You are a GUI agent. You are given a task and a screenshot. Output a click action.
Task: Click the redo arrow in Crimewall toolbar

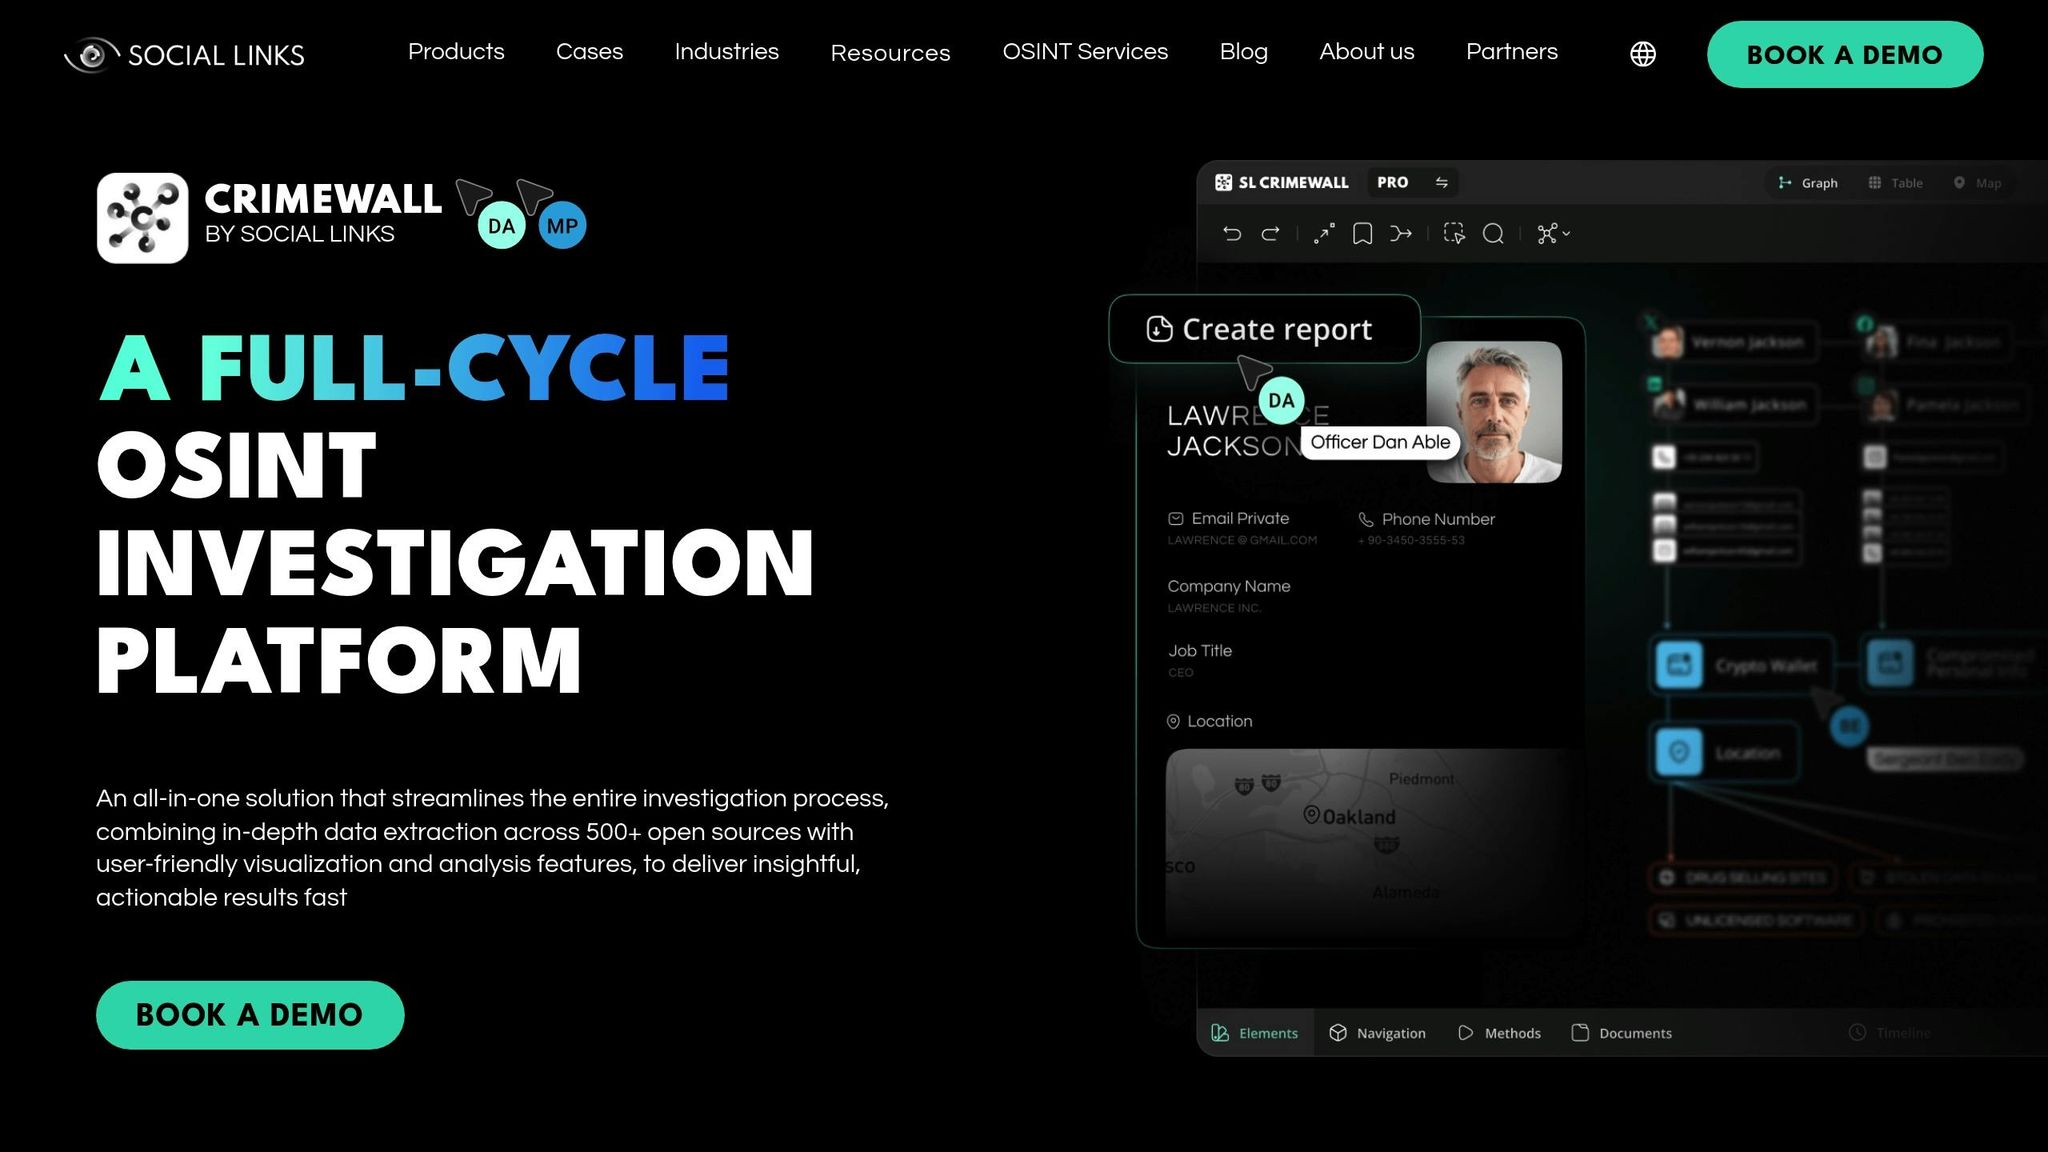(x=1271, y=234)
